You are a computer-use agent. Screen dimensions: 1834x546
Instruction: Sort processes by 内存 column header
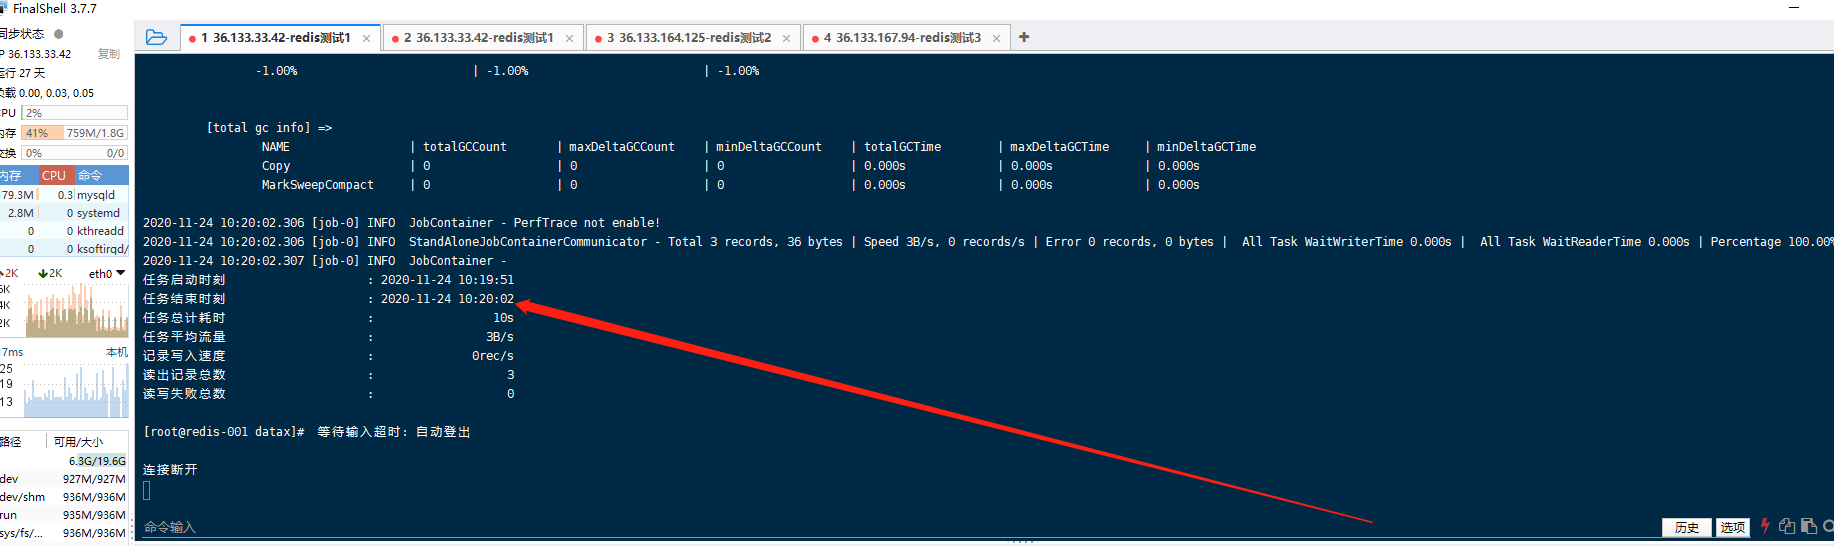pyautogui.click(x=16, y=175)
